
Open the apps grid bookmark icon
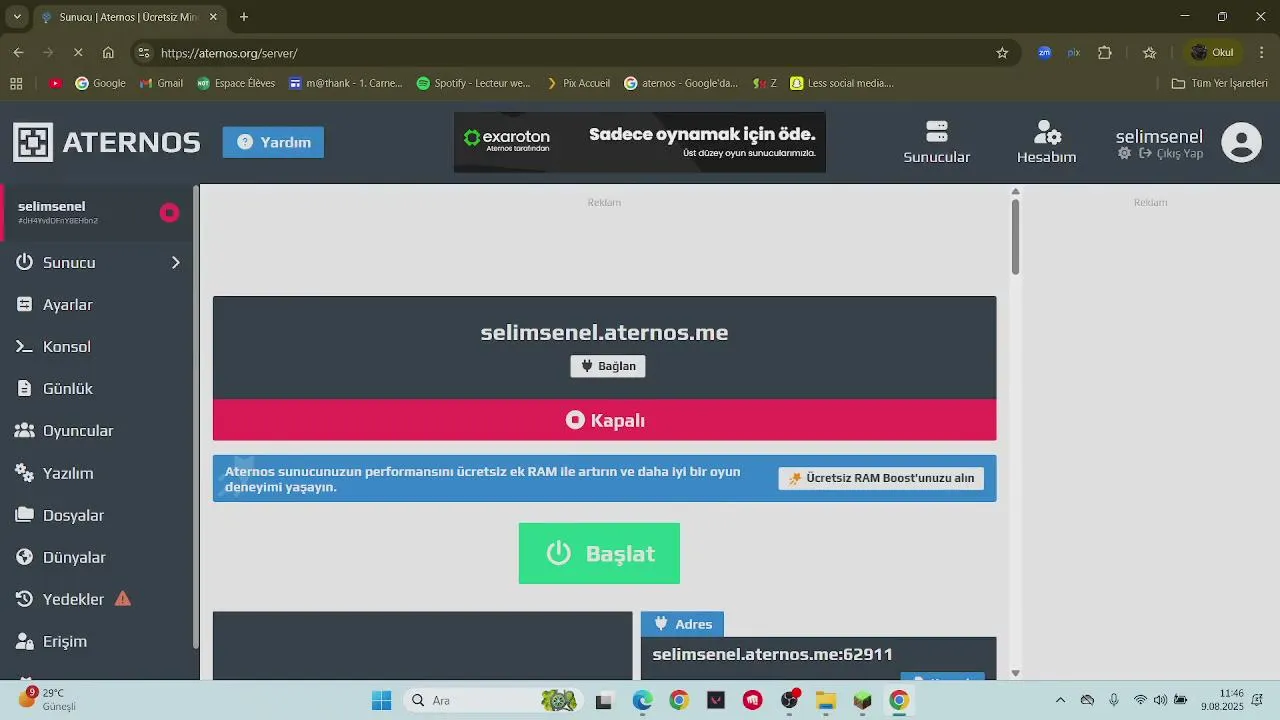coord(16,83)
